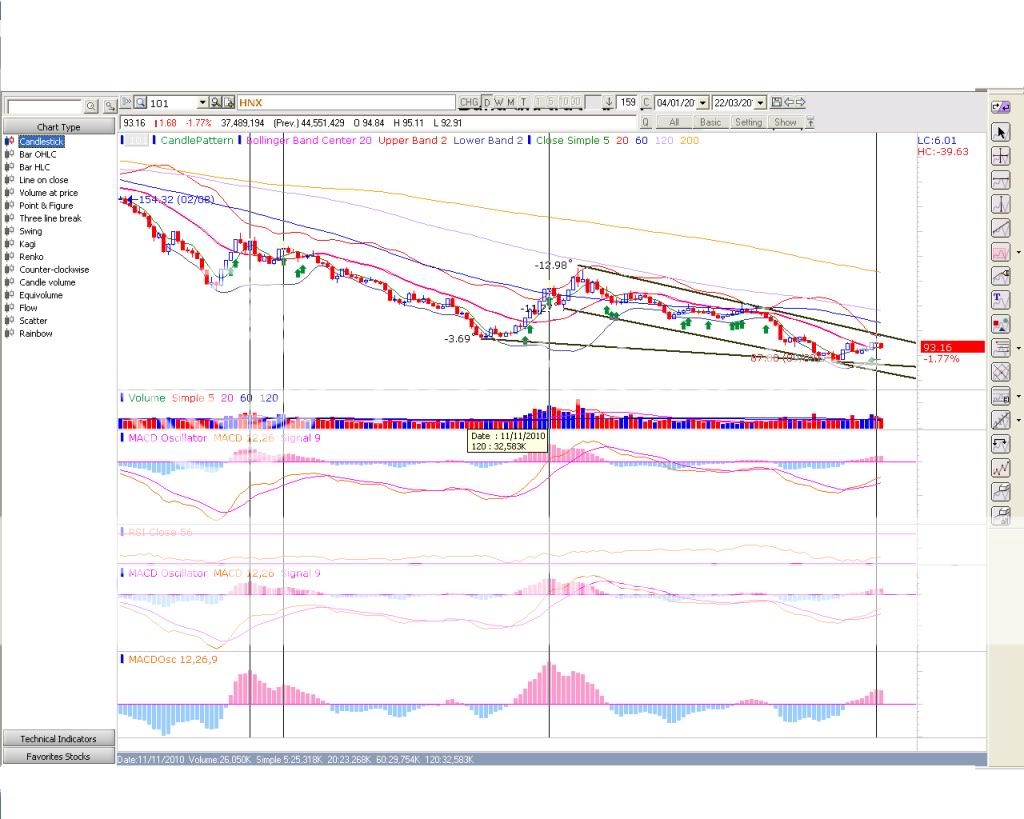Click the Bollinger Band Center color marker
Screen dimensions: 1024x819
(239, 141)
